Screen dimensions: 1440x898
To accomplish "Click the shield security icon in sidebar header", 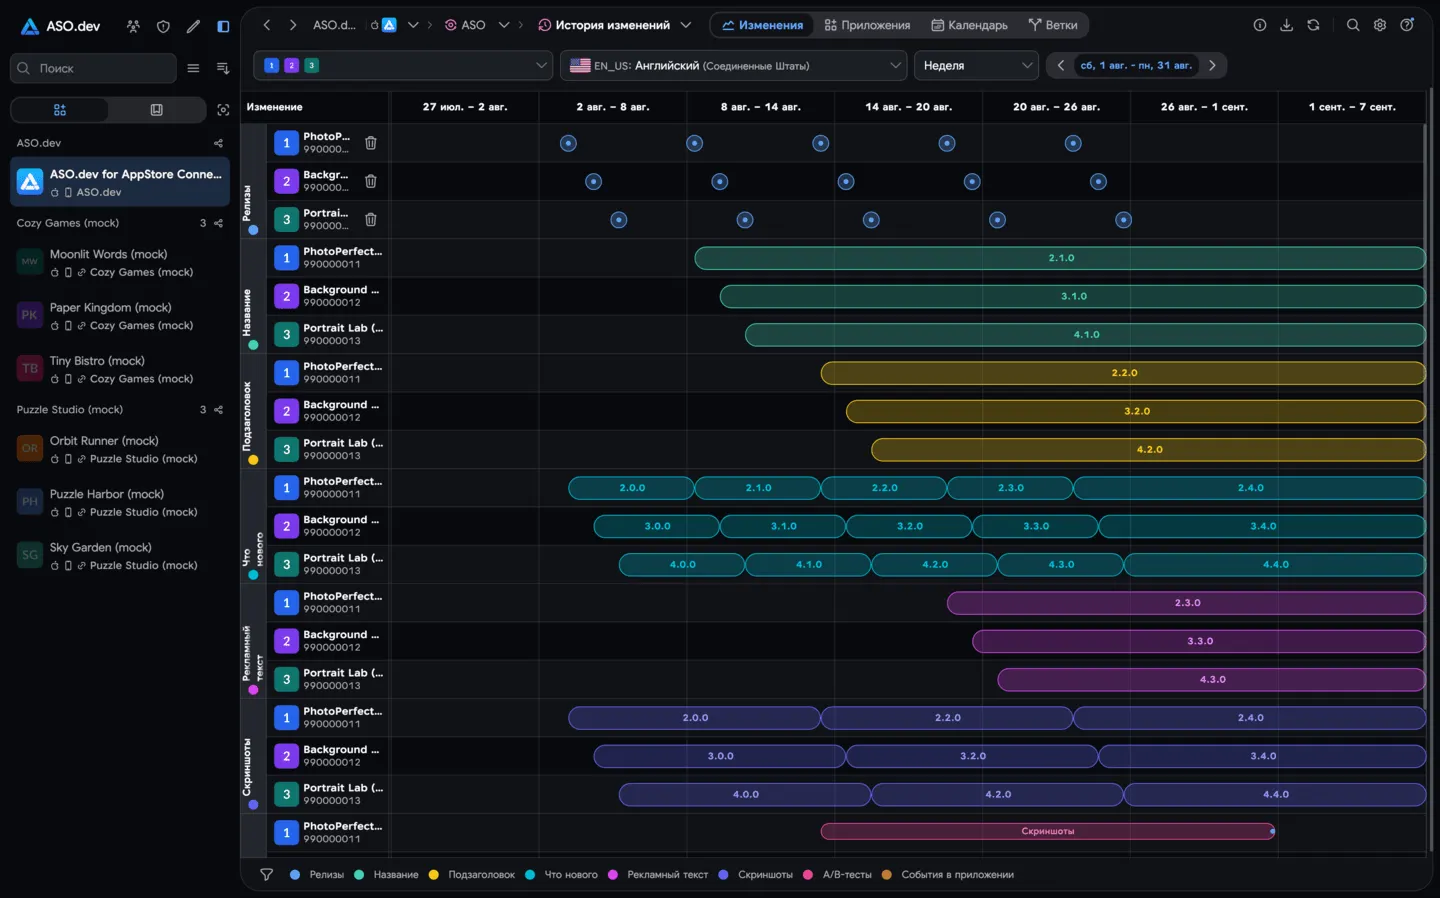I will (163, 26).
